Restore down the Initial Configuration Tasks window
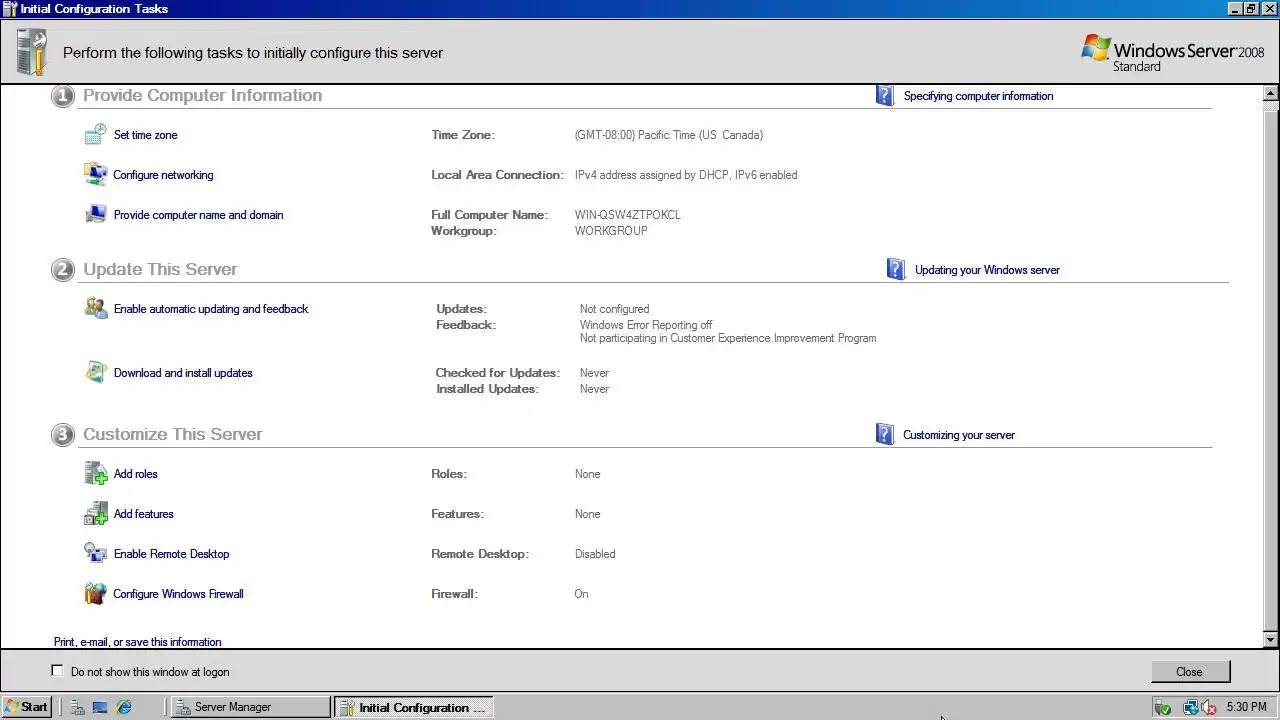This screenshot has height=720, width=1280. 1251,8
